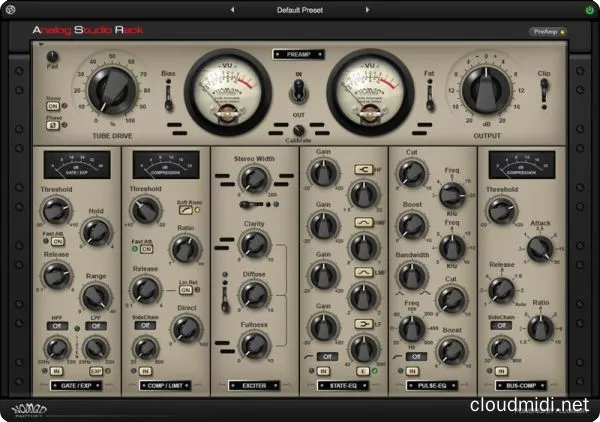Toggle Lin Rel ON in compressor
The image size is (600, 422).
click(x=185, y=289)
